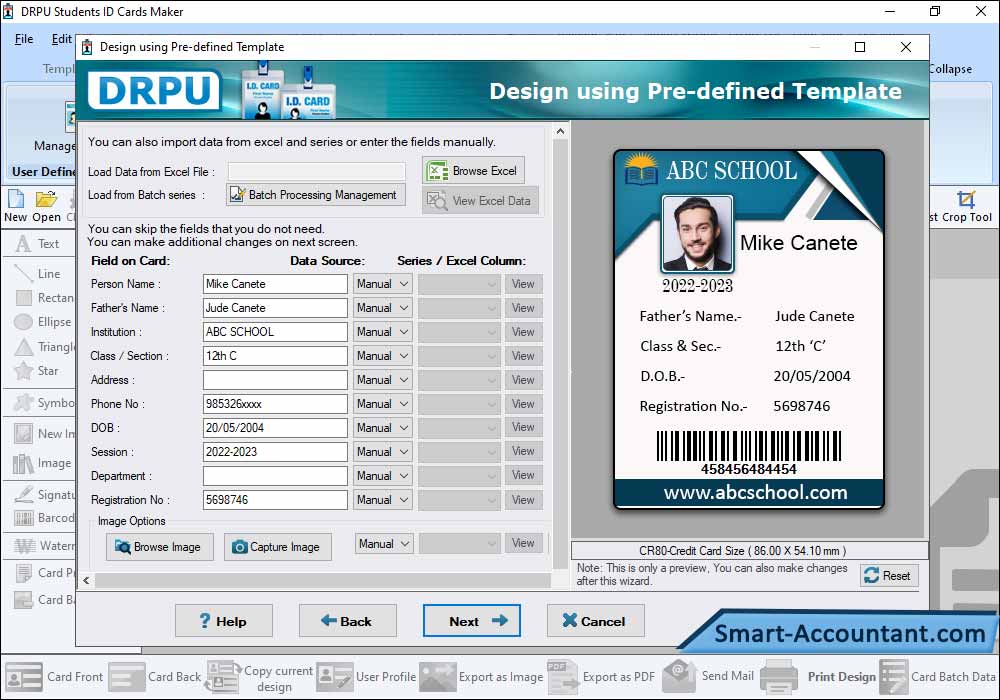The width and height of the screenshot is (1000, 700).
Task: Open Card Batch Data
Action: (x=938, y=676)
